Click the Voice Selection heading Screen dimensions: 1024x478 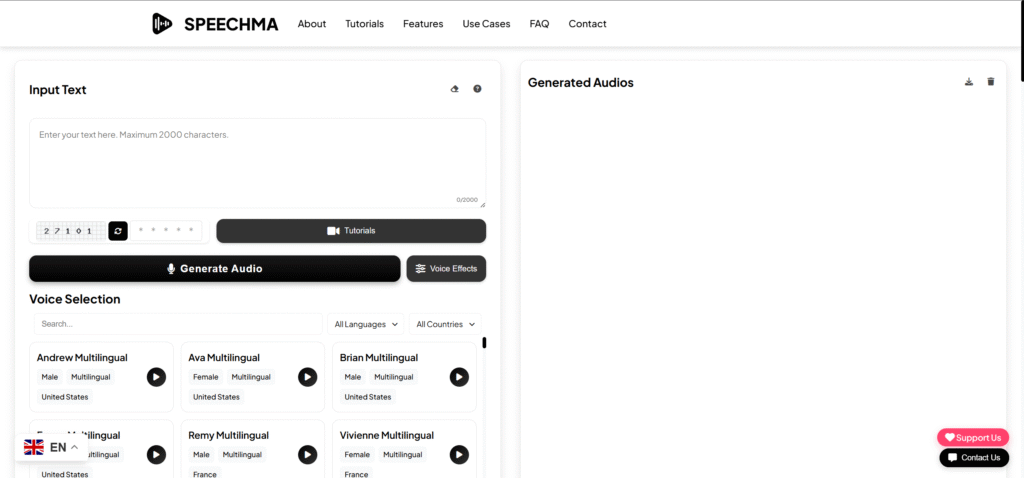(x=74, y=299)
